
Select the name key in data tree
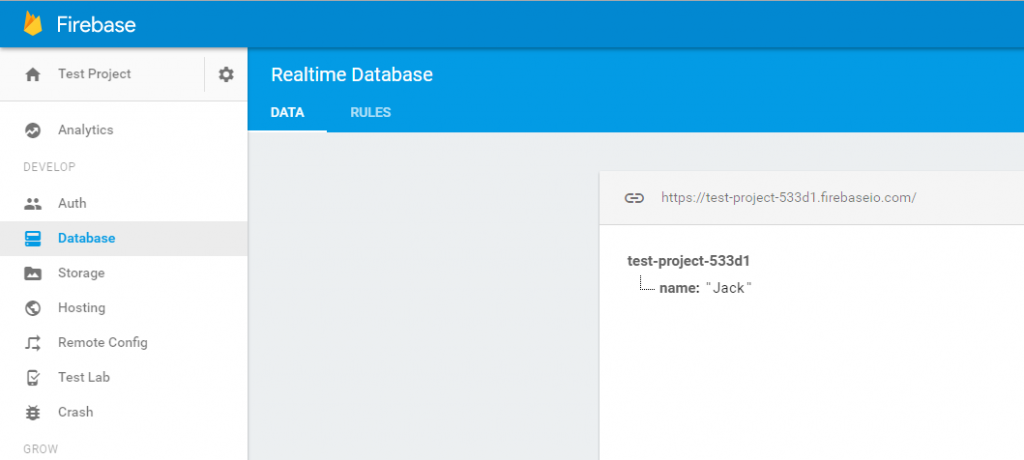point(678,288)
